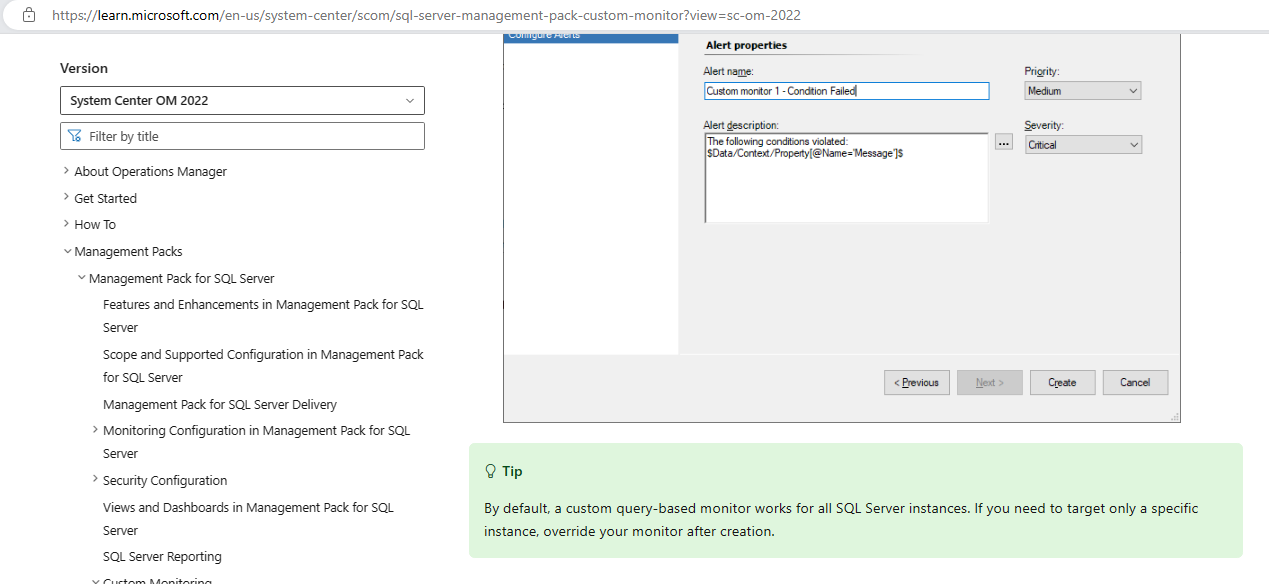Click the Cancel button
The width and height of the screenshot is (1269, 584).
pos(1135,382)
